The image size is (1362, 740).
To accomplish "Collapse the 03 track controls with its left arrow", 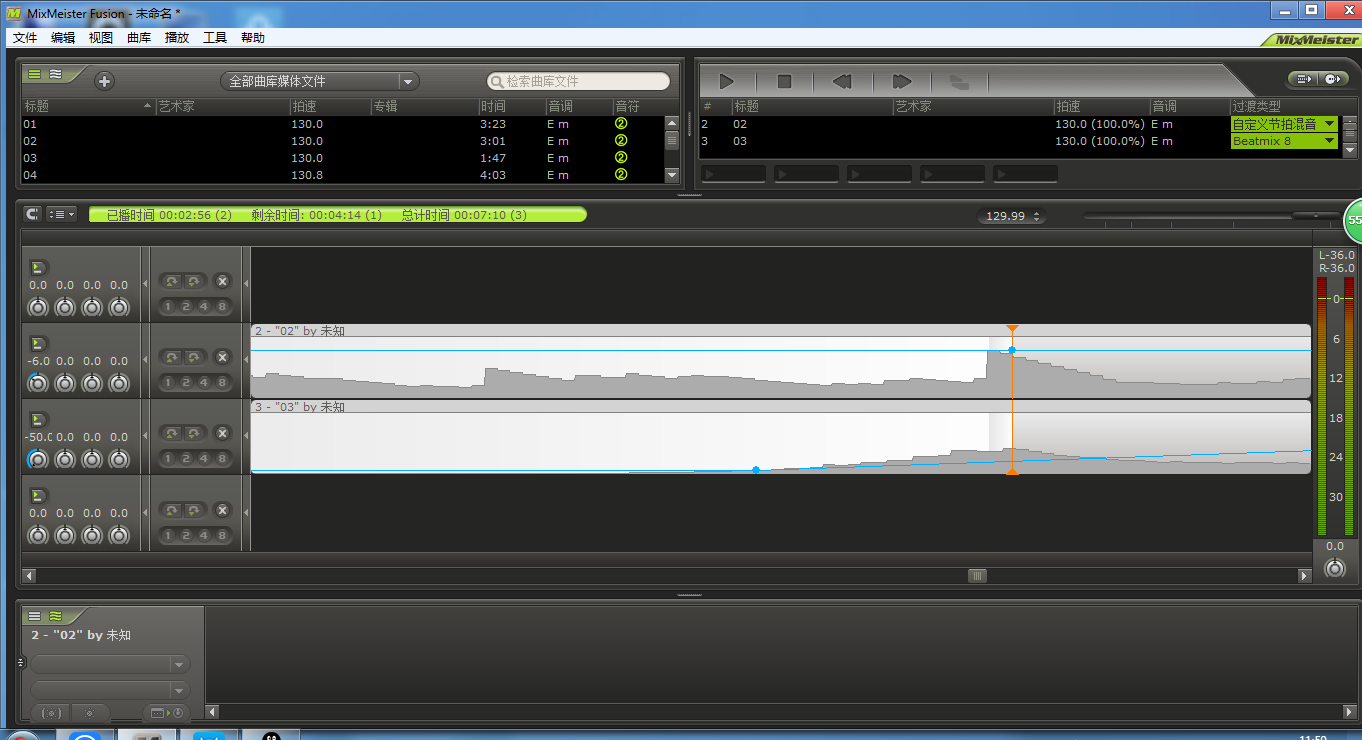I will [x=145, y=436].
